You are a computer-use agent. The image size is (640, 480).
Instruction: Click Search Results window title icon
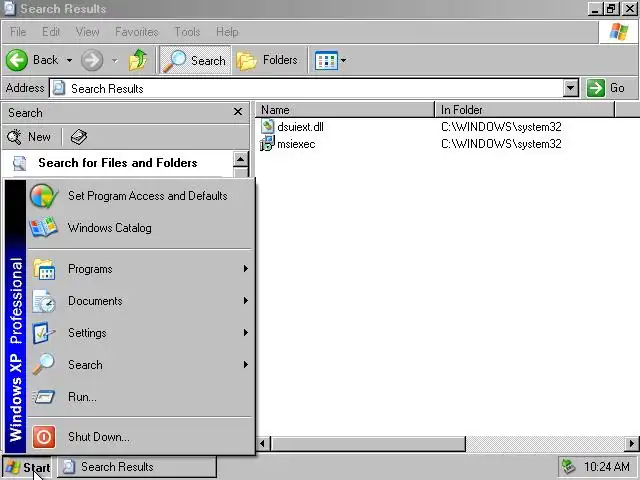[x=9, y=8]
